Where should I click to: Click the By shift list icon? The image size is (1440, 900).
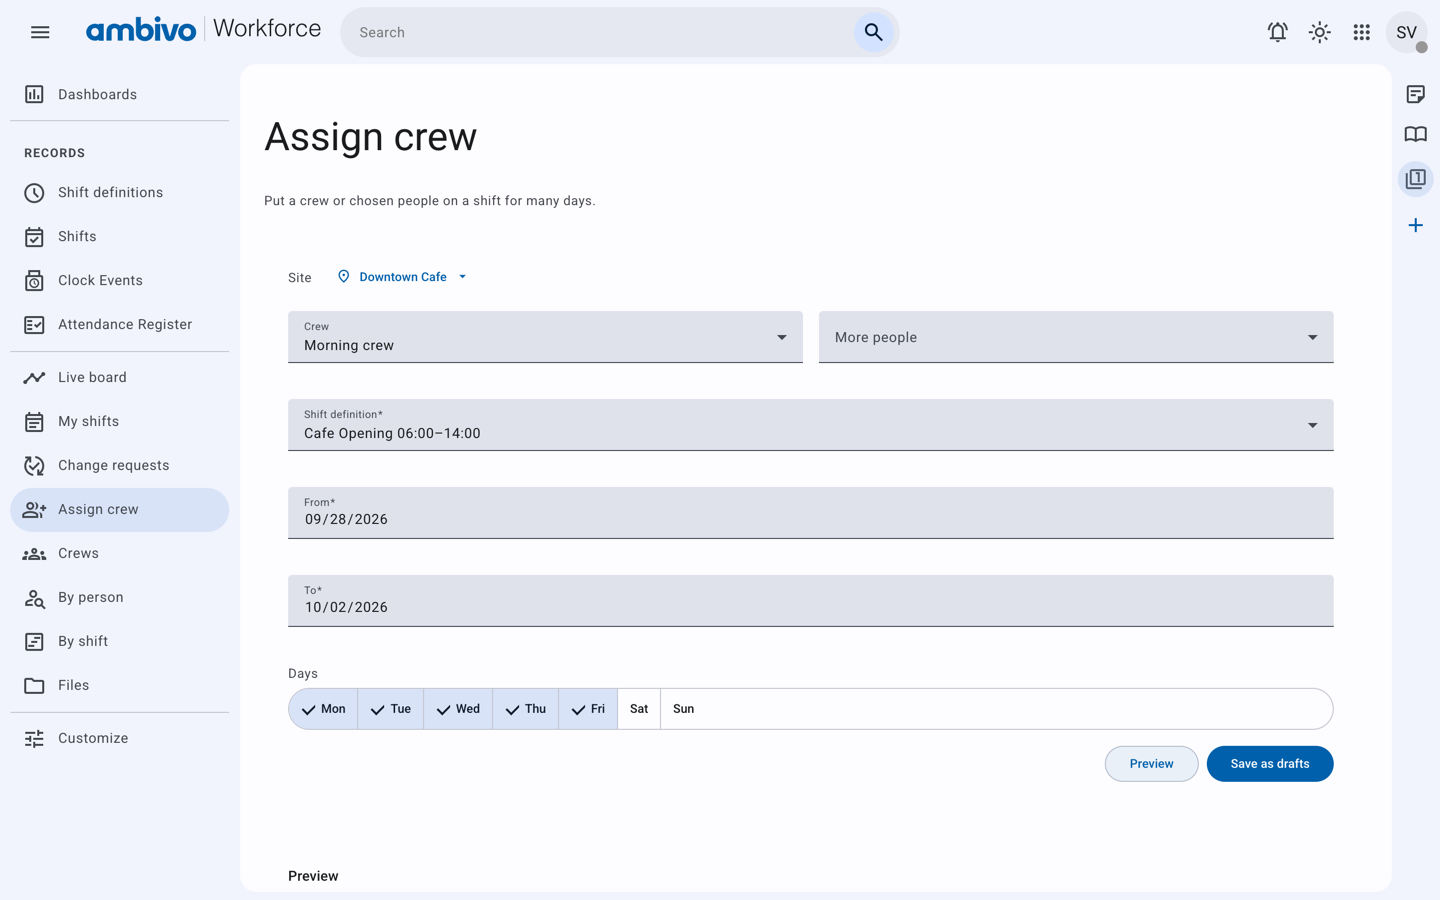click(34, 641)
